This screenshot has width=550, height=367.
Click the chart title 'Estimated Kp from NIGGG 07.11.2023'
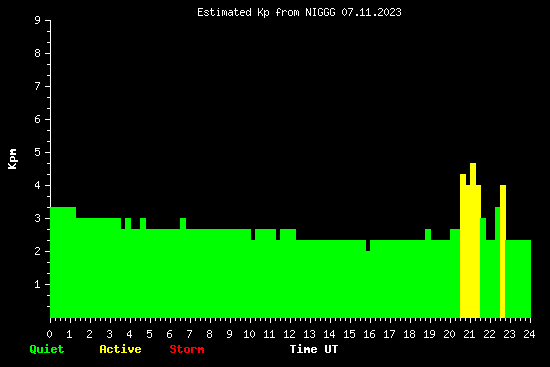coord(299,13)
